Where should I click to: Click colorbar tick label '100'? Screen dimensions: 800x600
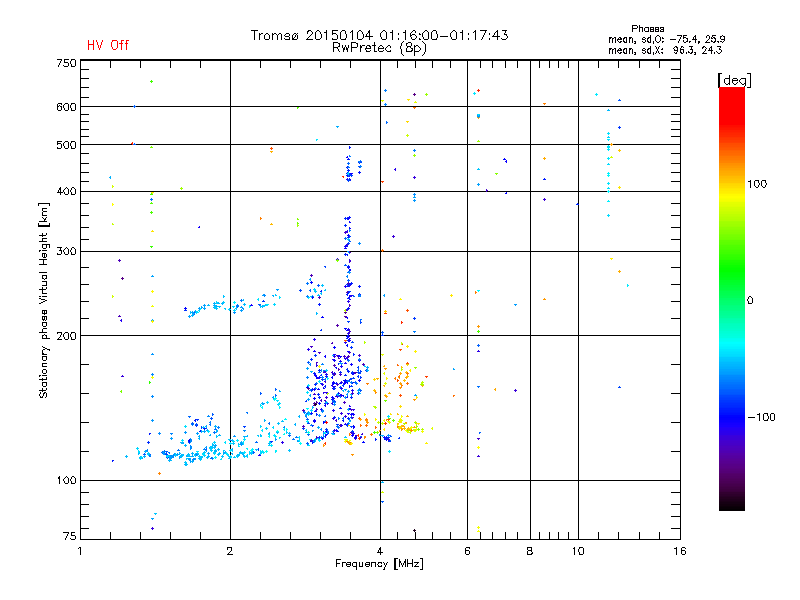click(757, 184)
